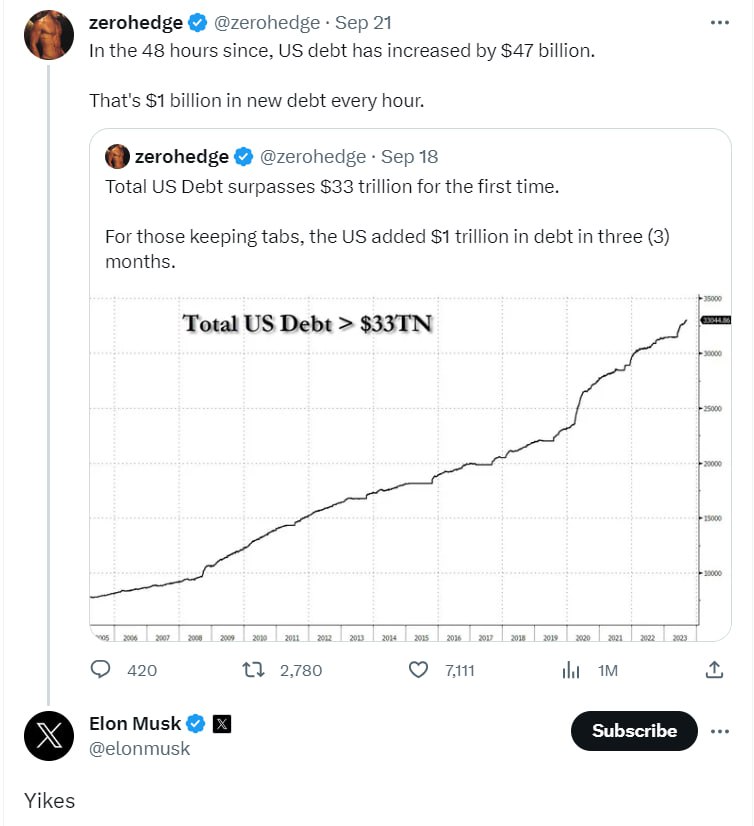Screen dimensions: 754x826
Task: Click the X affiliate badge beside Elon Musk
Action: pyautogui.click(x=222, y=724)
